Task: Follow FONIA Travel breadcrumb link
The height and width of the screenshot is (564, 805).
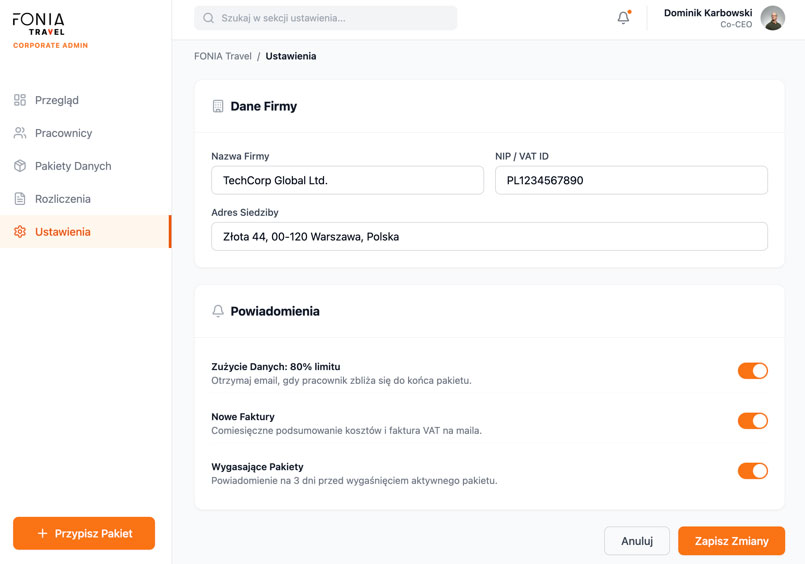Action: tap(223, 56)
